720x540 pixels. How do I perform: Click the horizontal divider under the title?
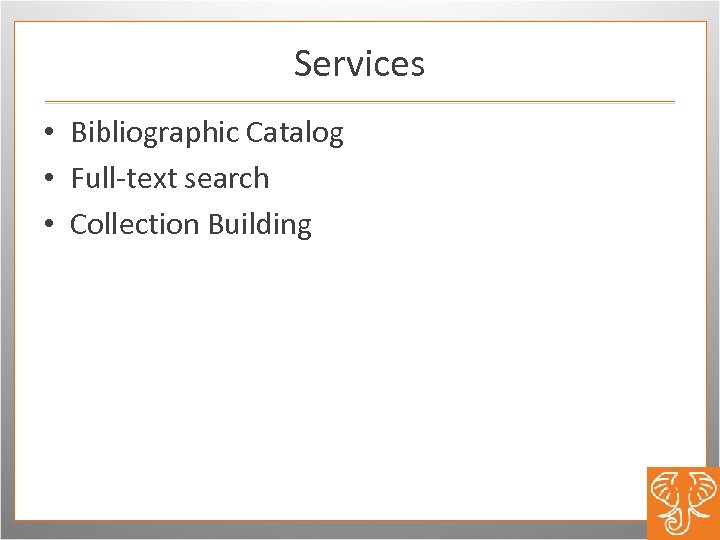coord(360,102)
